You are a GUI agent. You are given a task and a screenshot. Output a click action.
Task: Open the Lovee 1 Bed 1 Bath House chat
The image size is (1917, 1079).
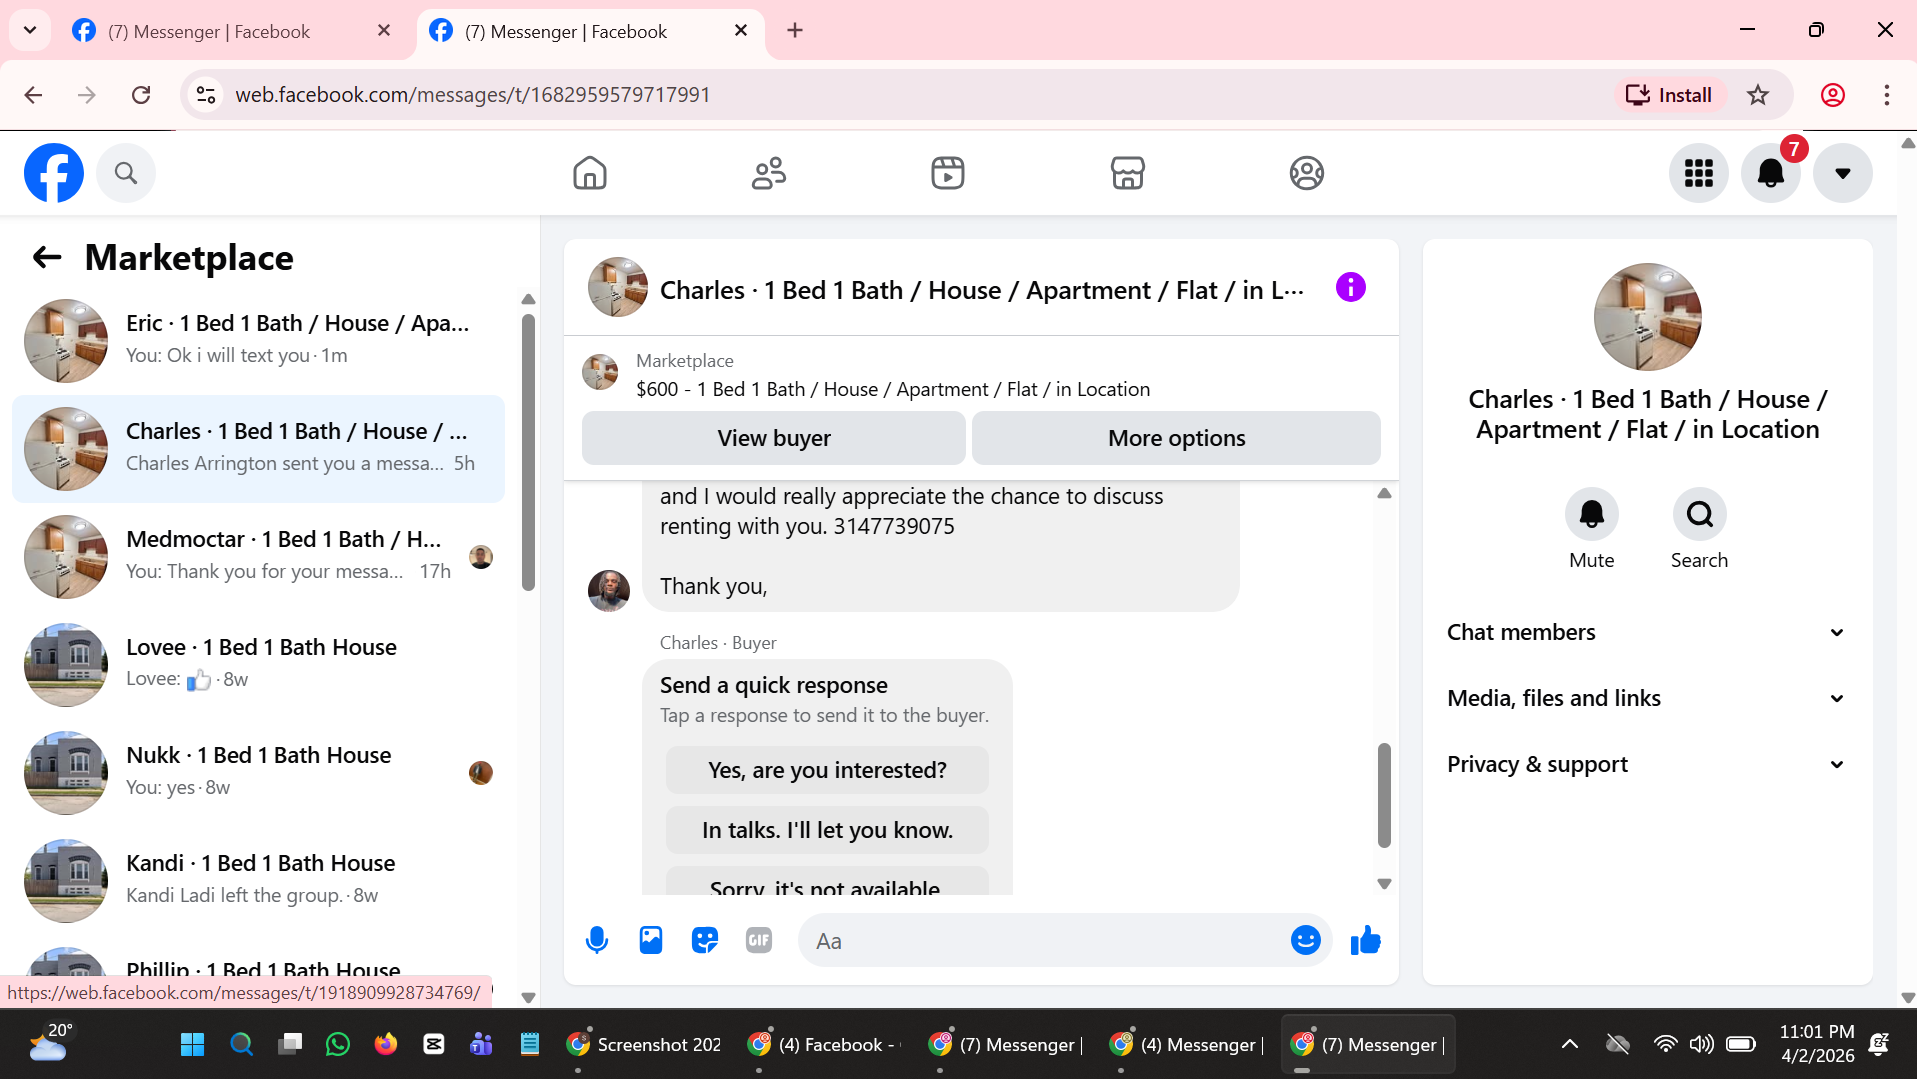coord(259,665)
